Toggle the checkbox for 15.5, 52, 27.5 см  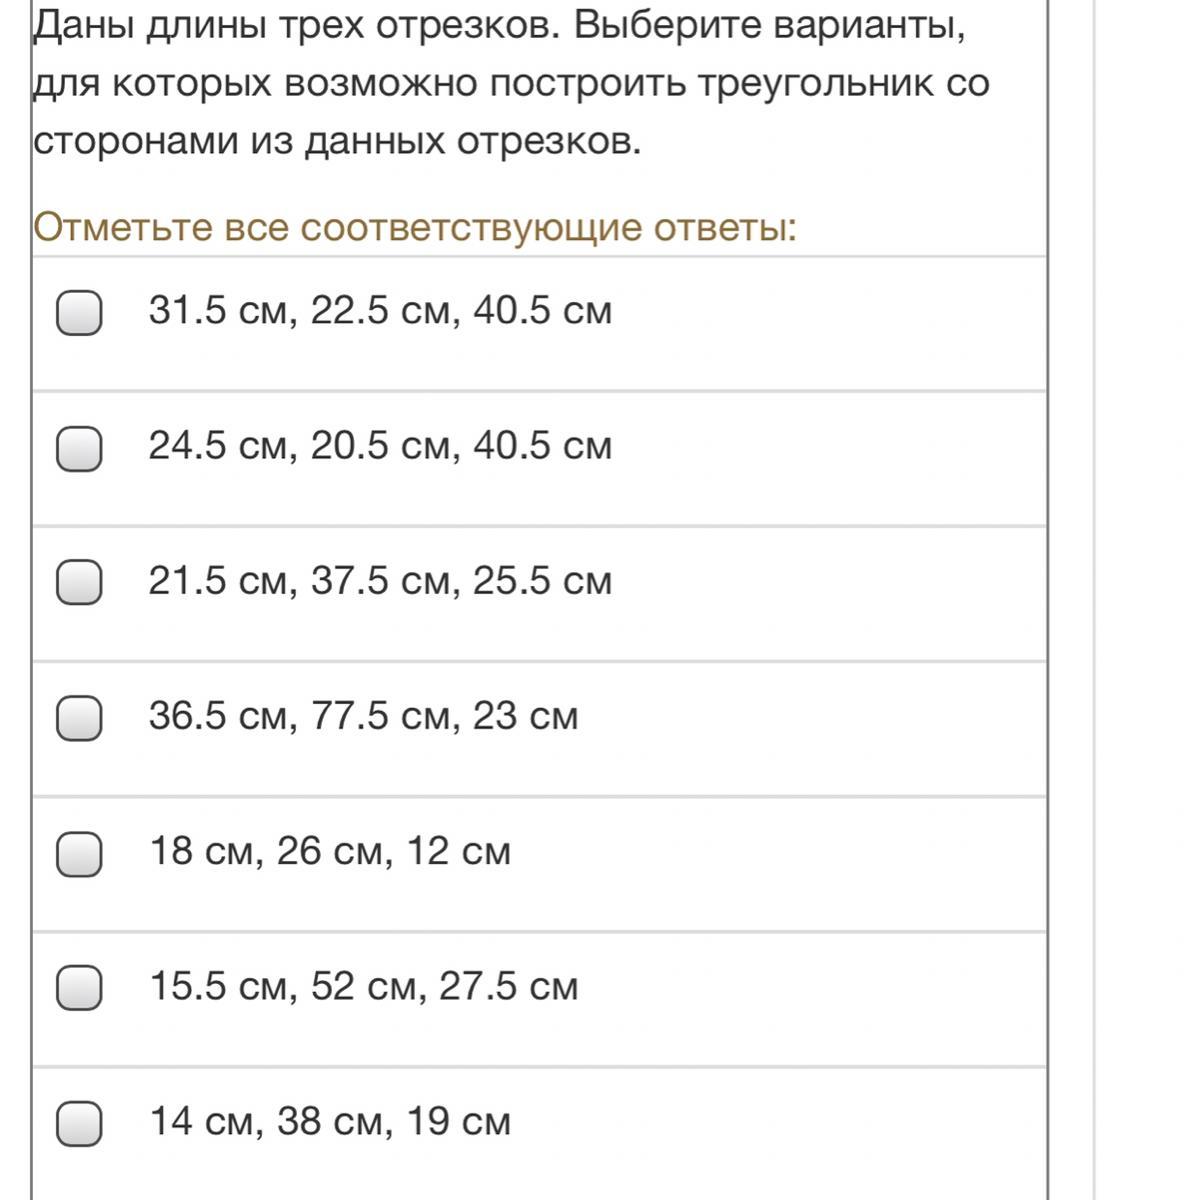click(79, 988)
